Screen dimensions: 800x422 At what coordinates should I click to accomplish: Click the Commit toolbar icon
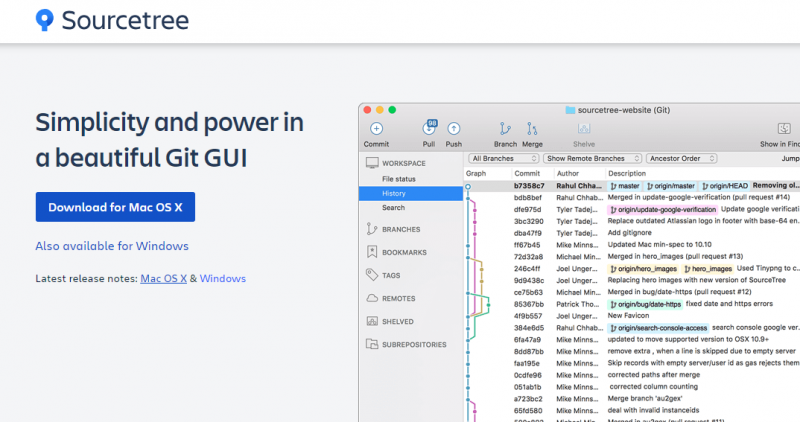(376, 128)
